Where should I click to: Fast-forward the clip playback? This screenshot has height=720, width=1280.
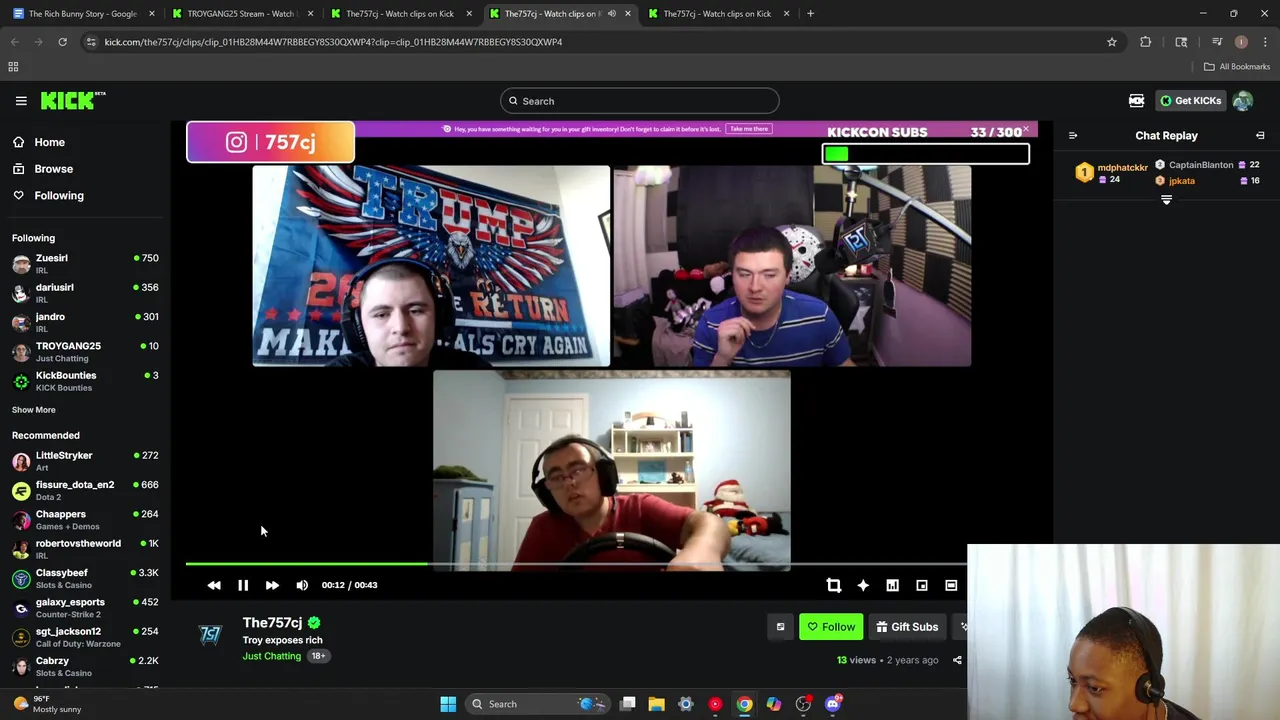tap(272, 585)
